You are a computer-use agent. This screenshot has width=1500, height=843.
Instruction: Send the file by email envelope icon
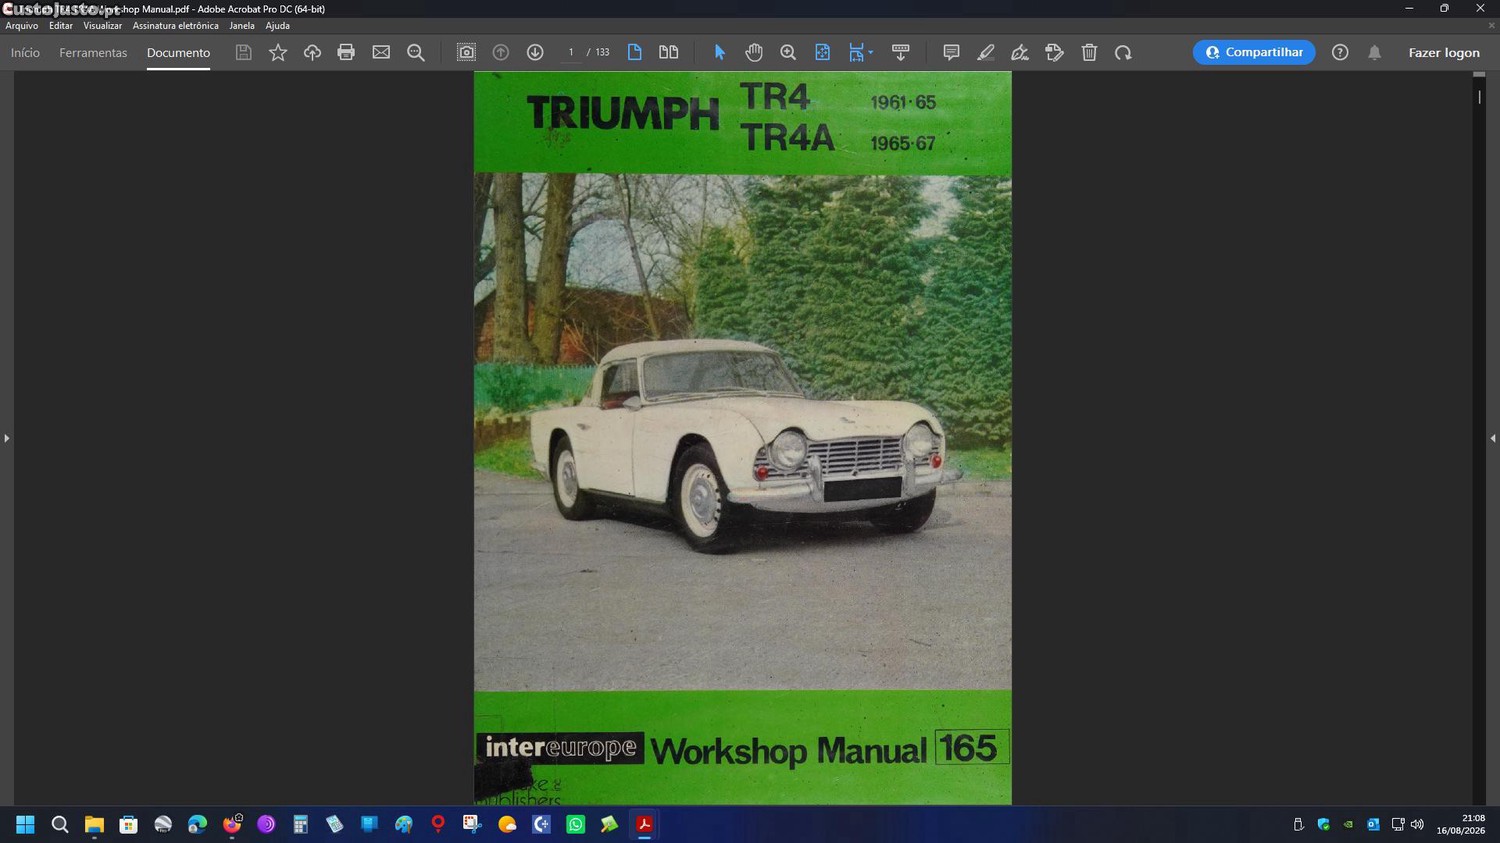381,53
